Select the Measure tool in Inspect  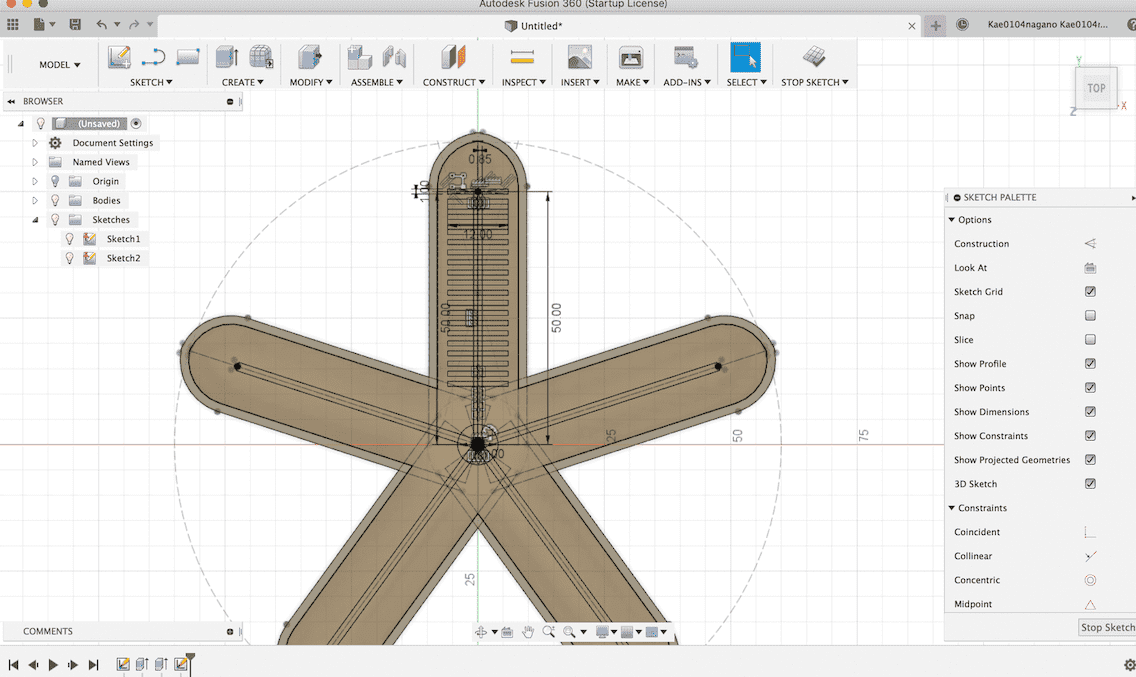coord(521,58)
